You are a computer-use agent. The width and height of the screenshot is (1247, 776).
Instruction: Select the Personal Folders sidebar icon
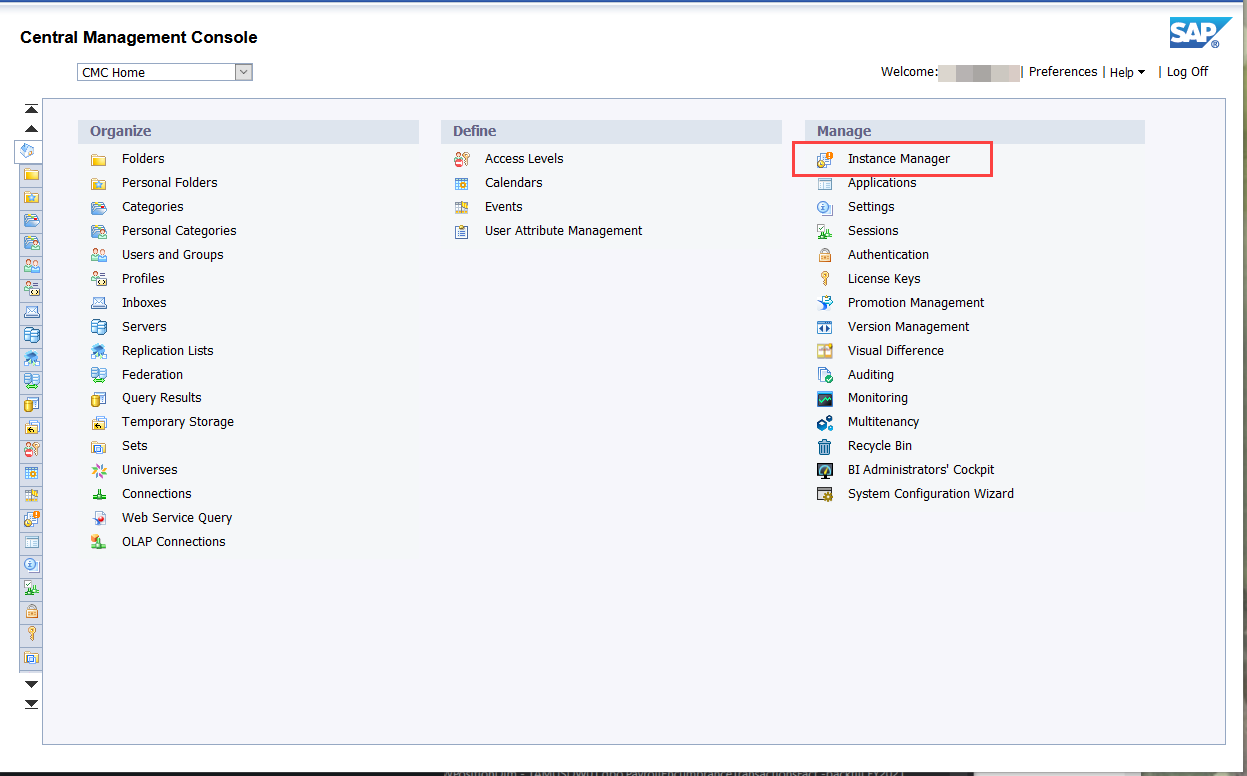point(32,197)
